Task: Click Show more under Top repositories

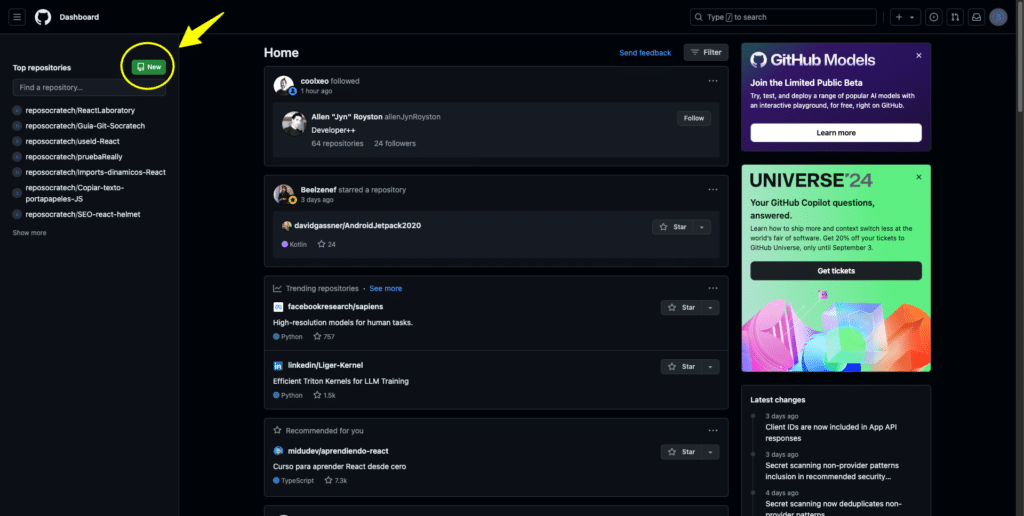Action: (29, 233)
